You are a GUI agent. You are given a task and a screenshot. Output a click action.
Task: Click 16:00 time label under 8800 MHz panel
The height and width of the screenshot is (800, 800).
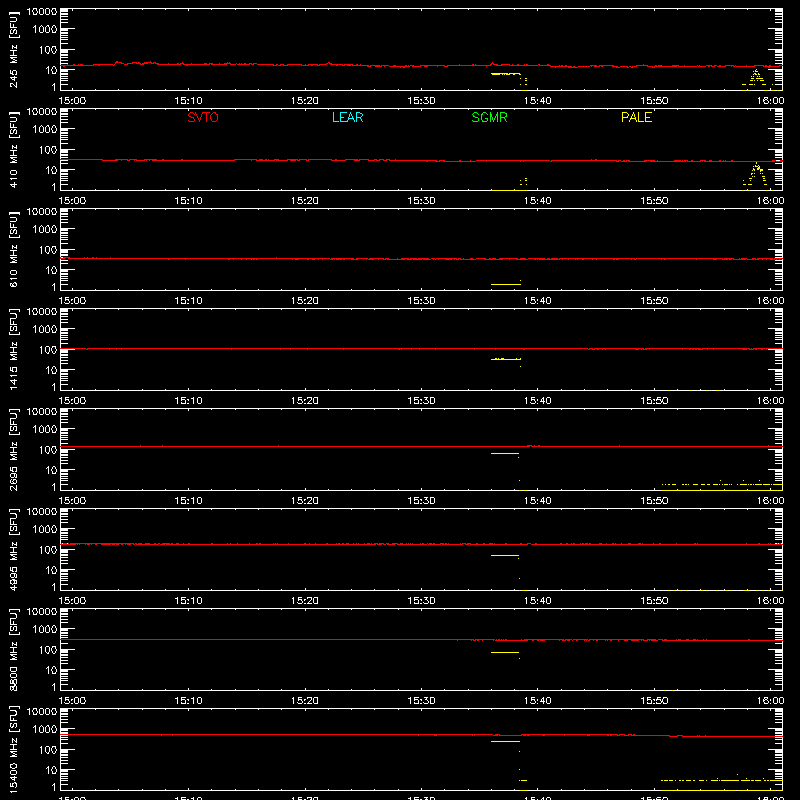[x=770, y=701]
